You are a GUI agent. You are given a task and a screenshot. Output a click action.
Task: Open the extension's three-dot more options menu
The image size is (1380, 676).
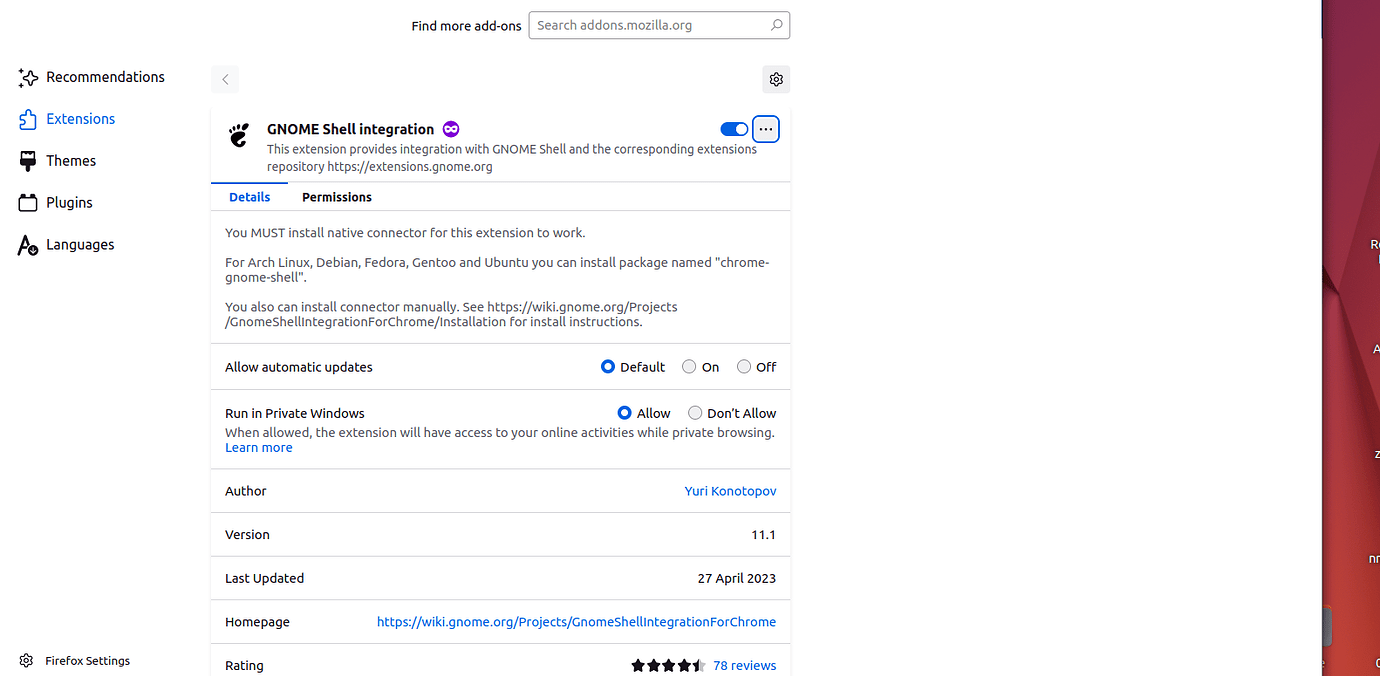(x=766, y=129)
